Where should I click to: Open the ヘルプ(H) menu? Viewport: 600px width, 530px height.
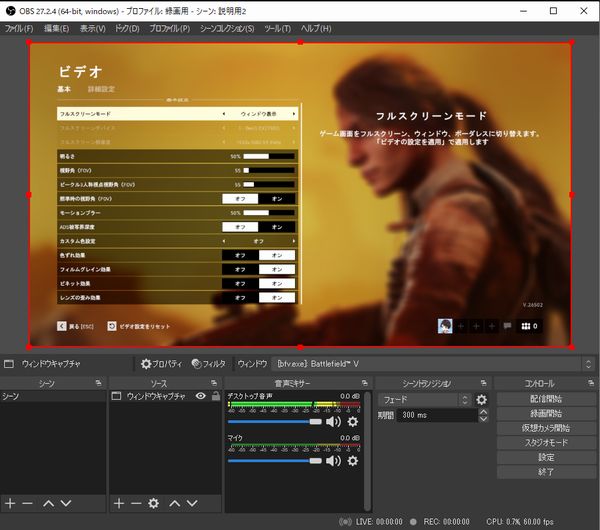click(x=316, y=29)
